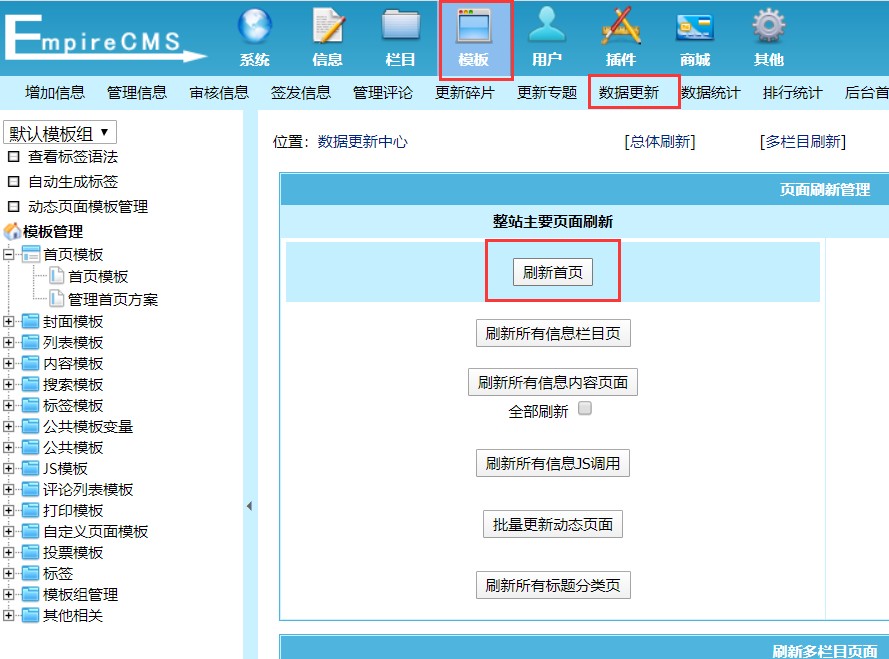
Task: Open the 更新专题 menu item
Action: [547, 92]
